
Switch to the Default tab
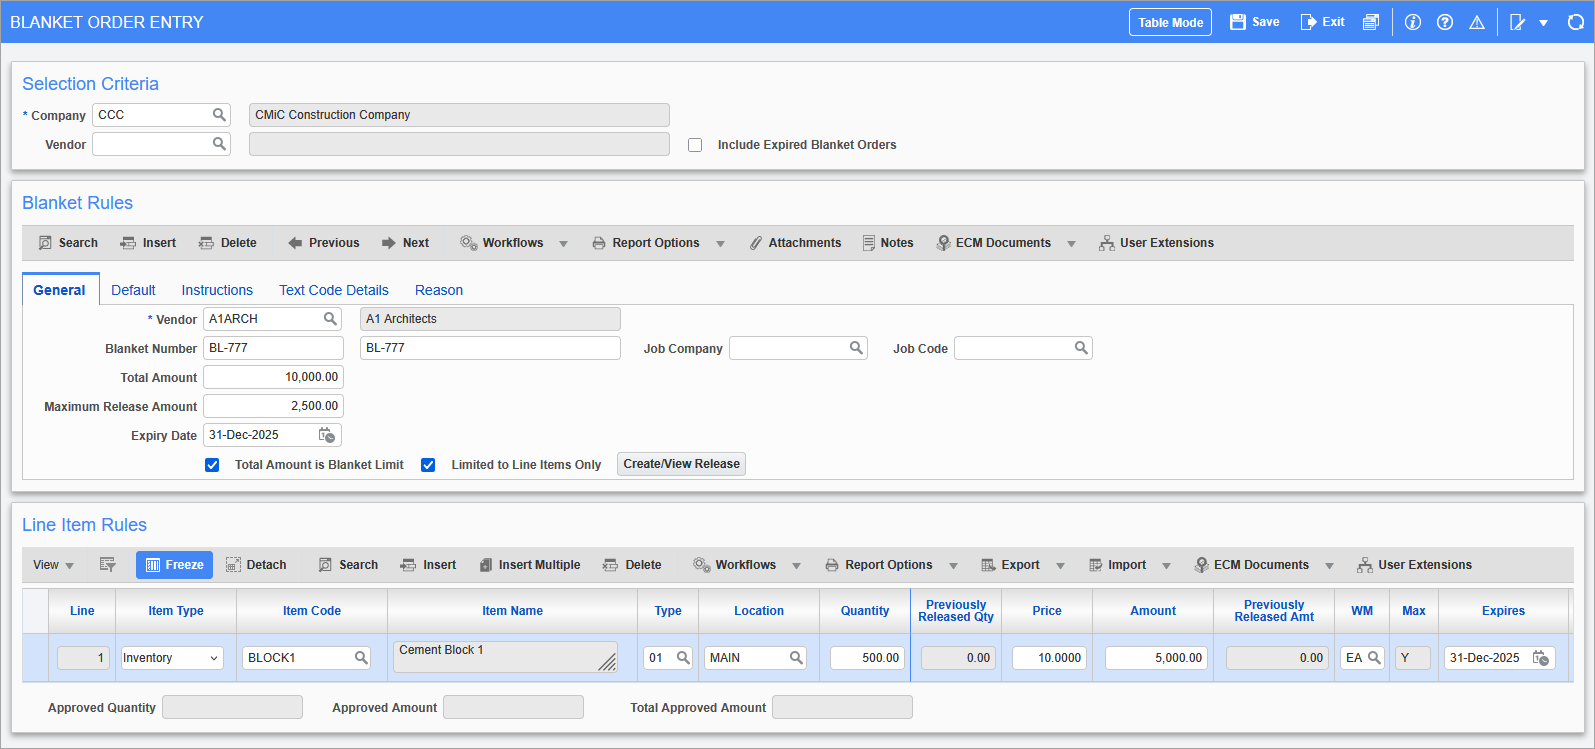133,290
